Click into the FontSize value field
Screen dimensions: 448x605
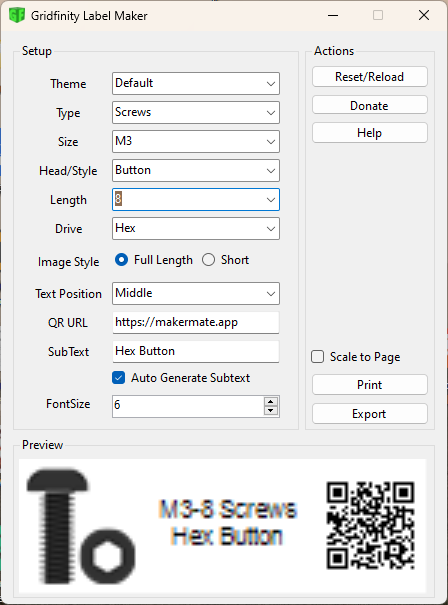(188, 406)
